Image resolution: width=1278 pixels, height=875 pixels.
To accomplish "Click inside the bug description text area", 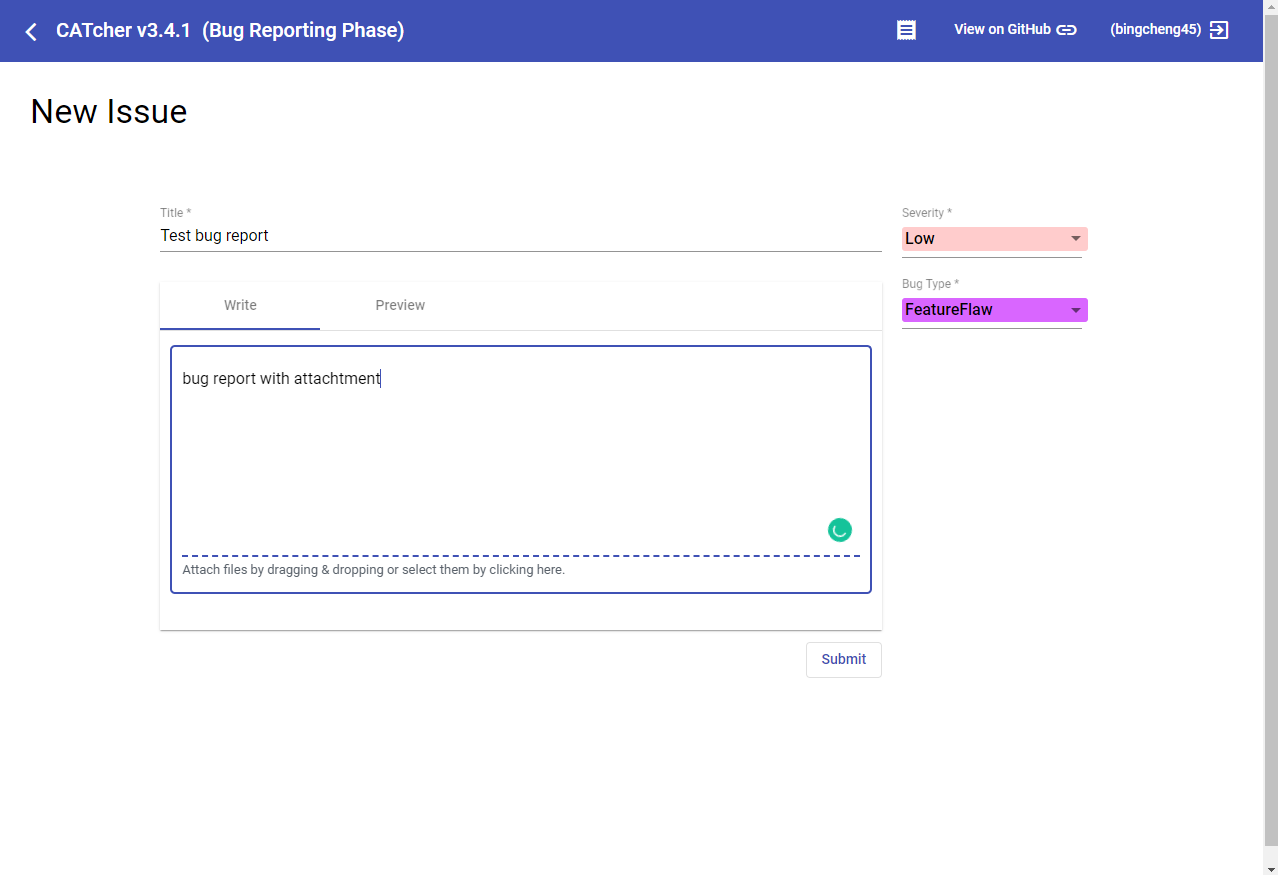I will pyautogui.click(x=521, y=450).
